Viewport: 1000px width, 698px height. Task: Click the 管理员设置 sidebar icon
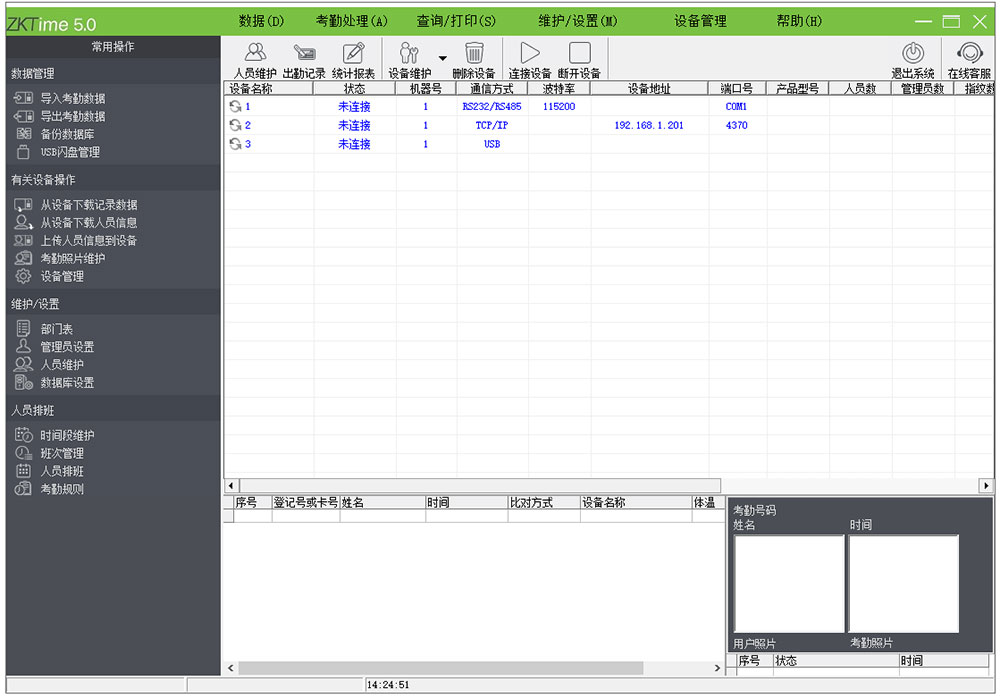[x=24, y=346]
